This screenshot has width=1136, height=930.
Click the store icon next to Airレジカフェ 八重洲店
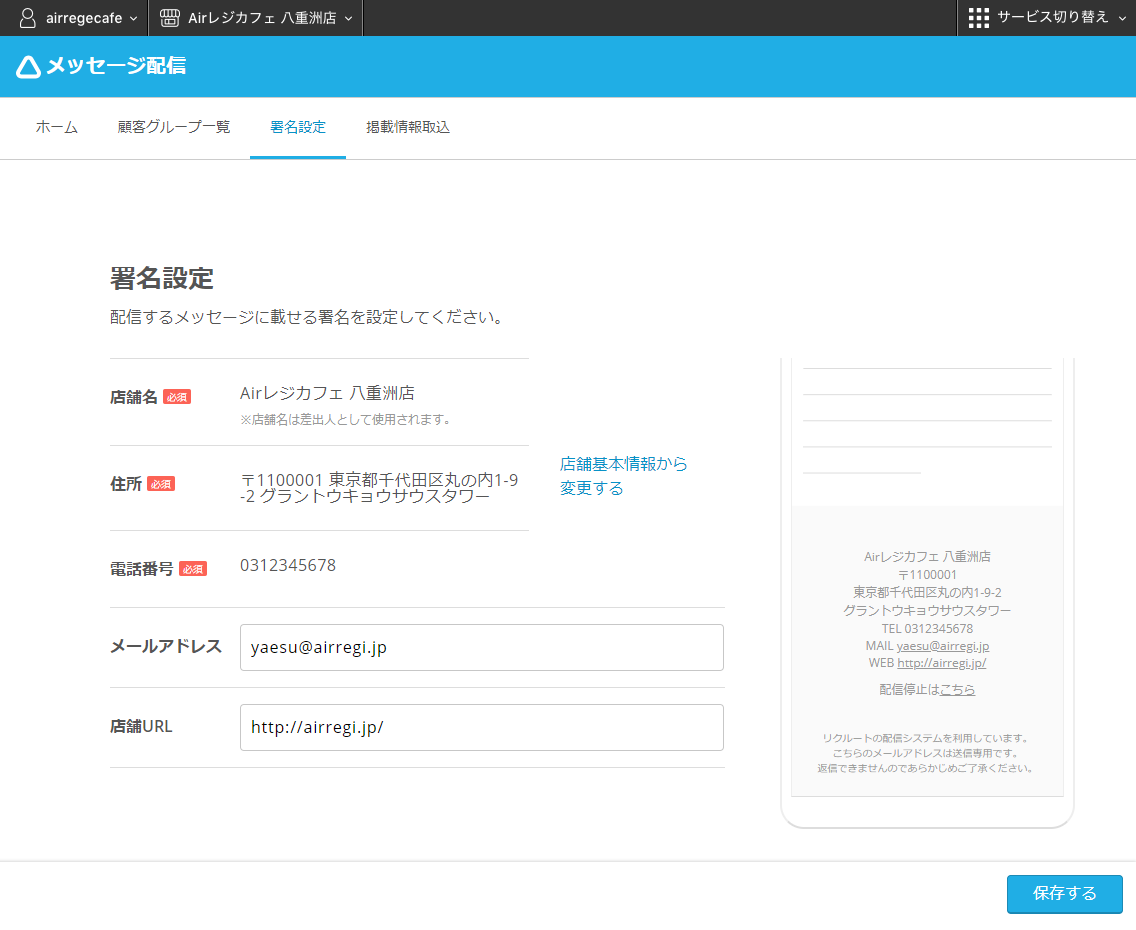coord(170,18)
